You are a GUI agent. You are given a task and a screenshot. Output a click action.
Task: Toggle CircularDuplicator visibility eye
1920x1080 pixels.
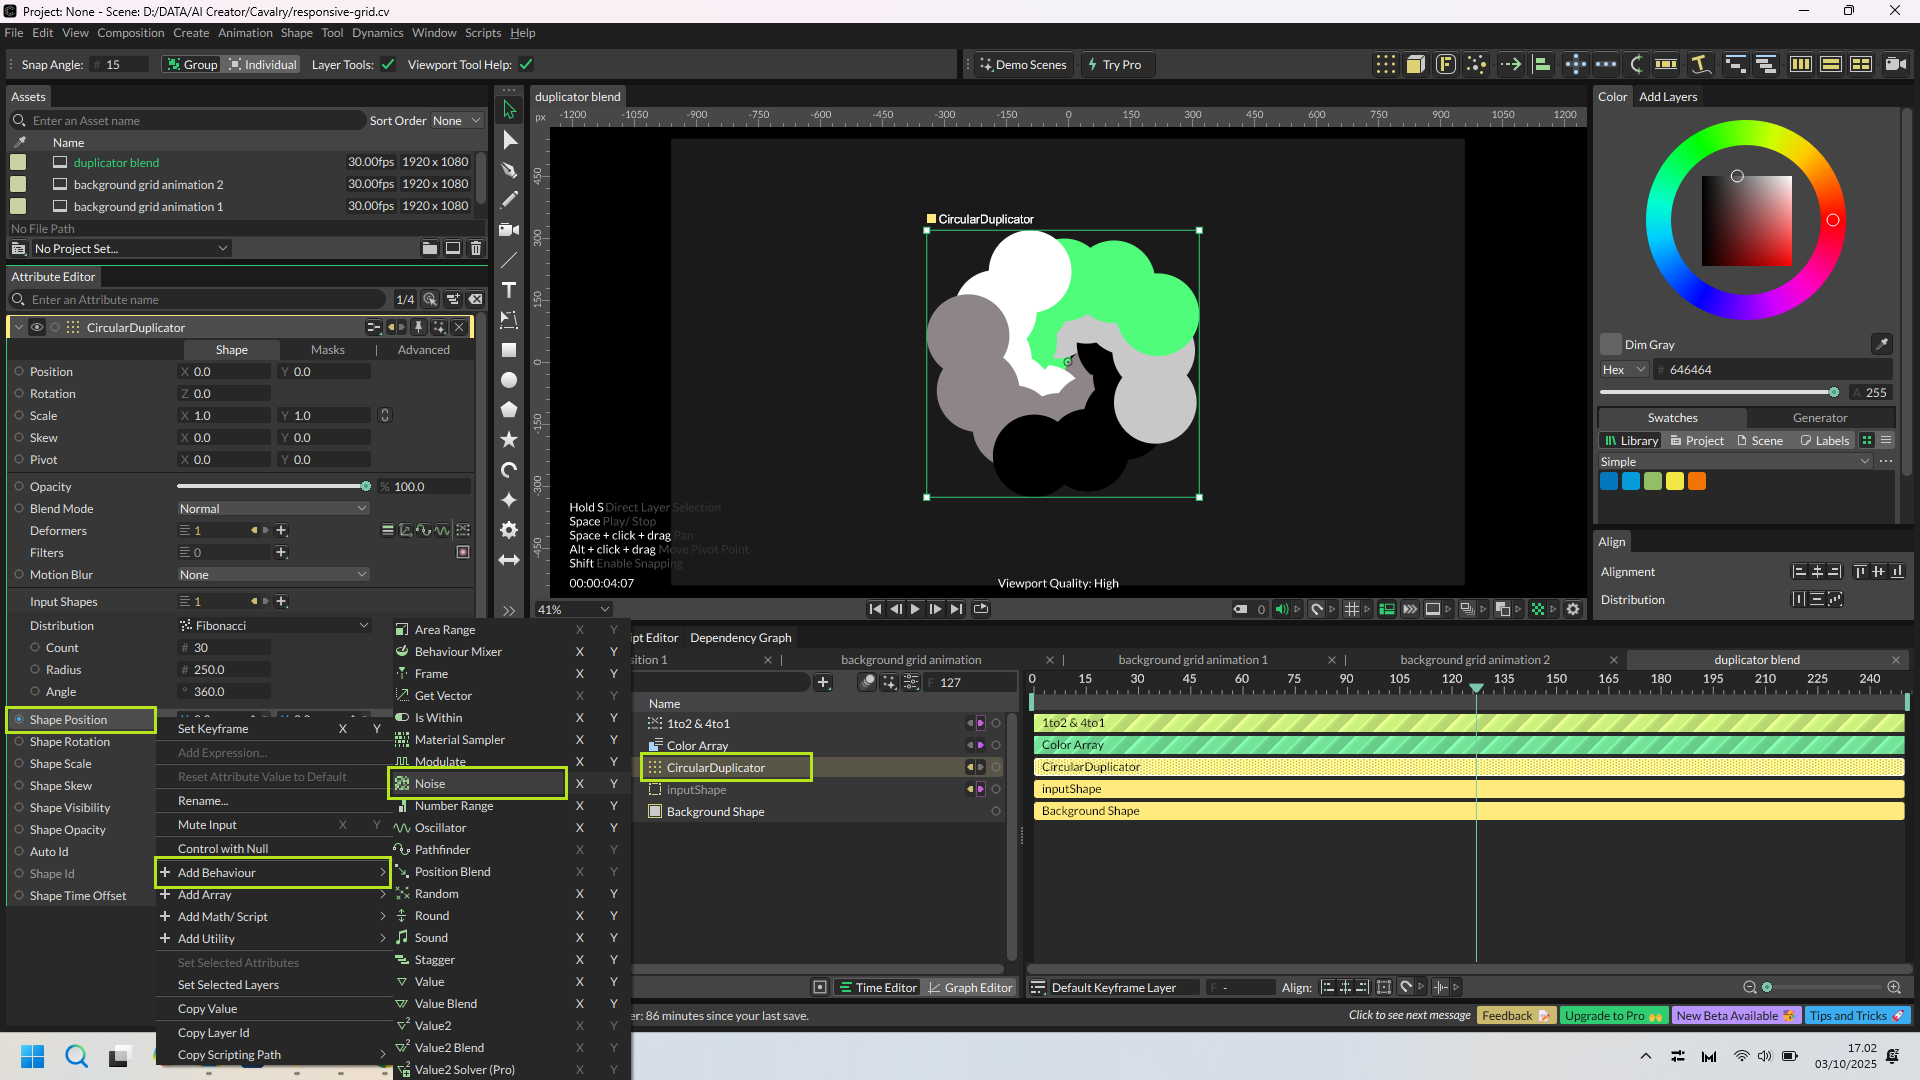37,327
